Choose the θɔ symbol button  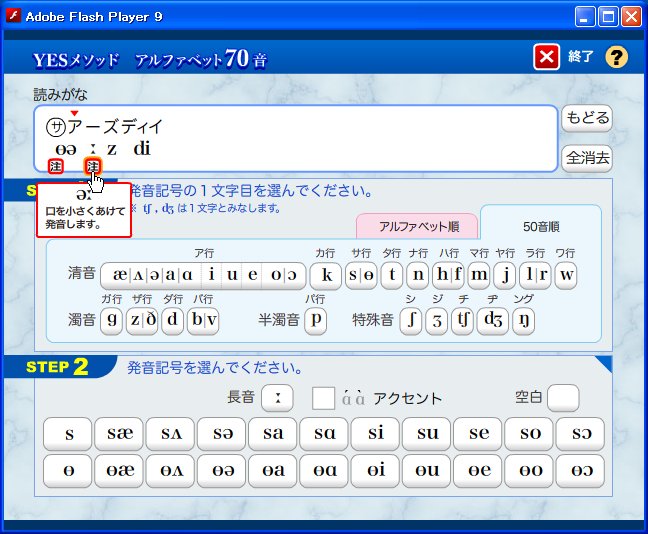(580, 471)
